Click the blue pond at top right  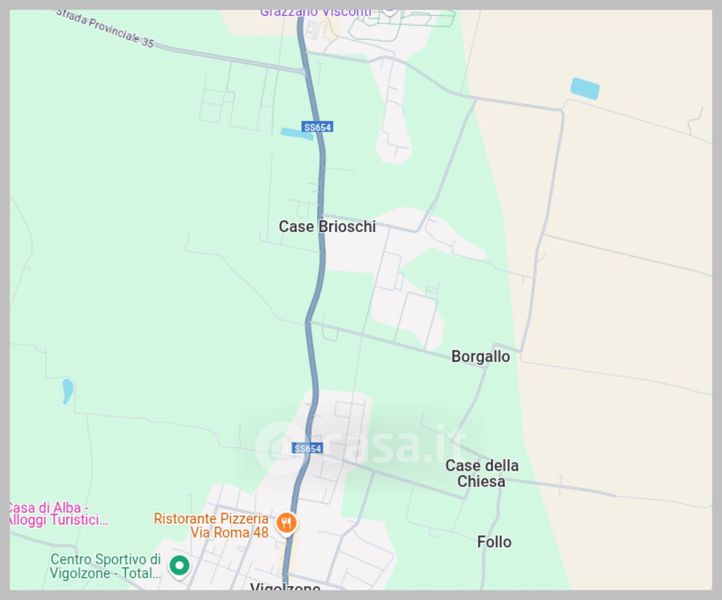[585, 88]
